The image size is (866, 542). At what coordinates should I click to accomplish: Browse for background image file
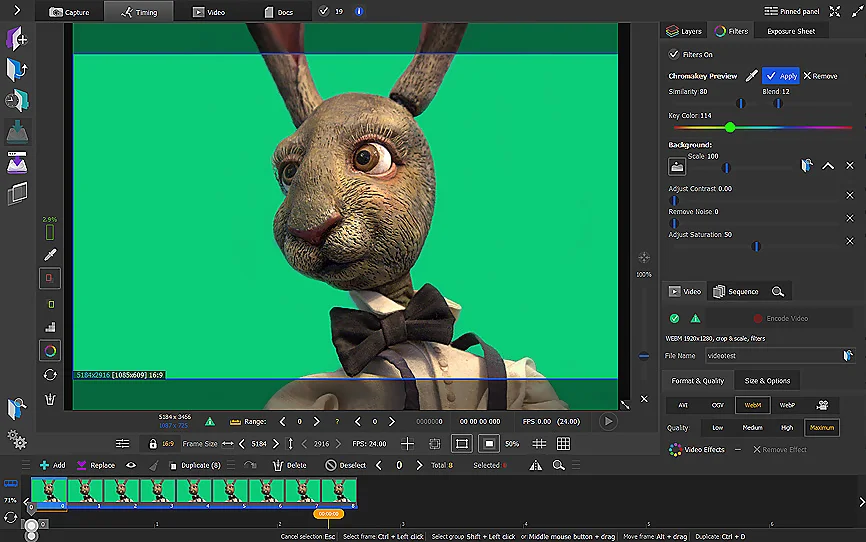pos(806,166)
